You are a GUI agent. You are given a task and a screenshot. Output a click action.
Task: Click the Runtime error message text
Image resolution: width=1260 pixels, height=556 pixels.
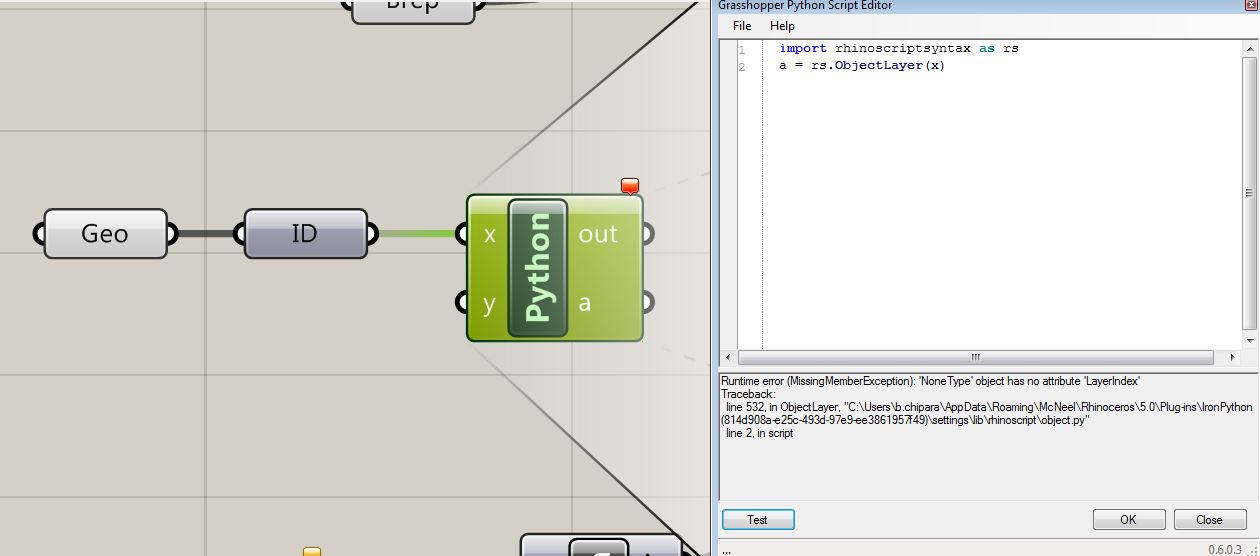(931, 381)
